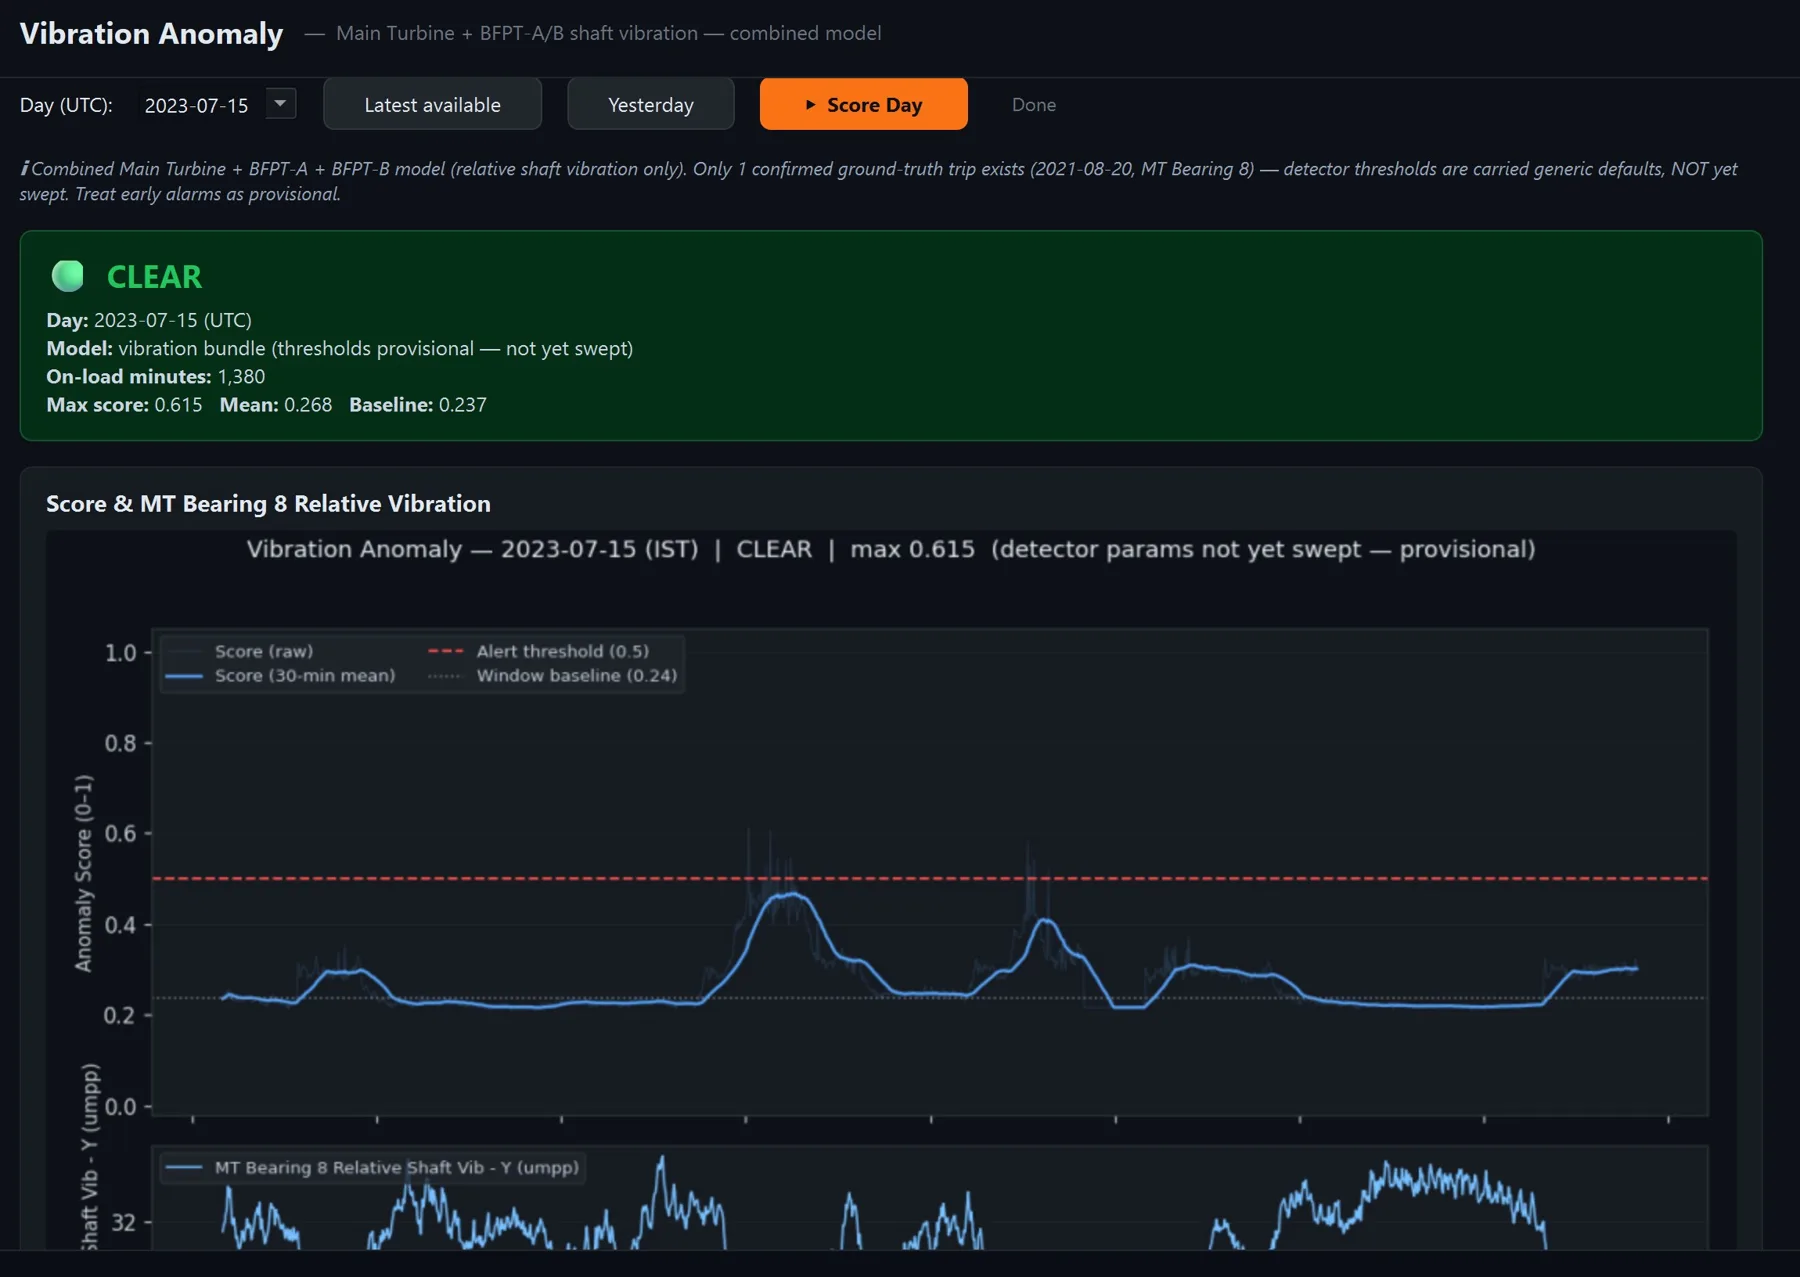The image size is (1800, 1277).
Task: Click the green CLEAR status indicator dot
Action: coord(68,276)
